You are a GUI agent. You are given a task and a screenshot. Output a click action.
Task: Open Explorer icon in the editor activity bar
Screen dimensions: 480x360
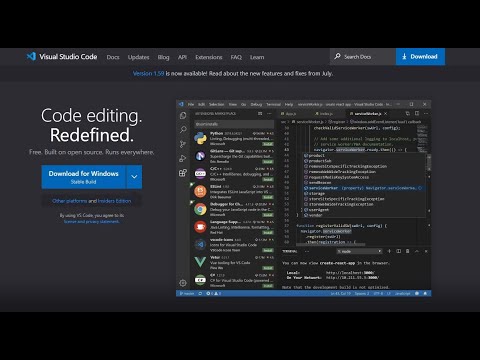[x=183, y=115]
